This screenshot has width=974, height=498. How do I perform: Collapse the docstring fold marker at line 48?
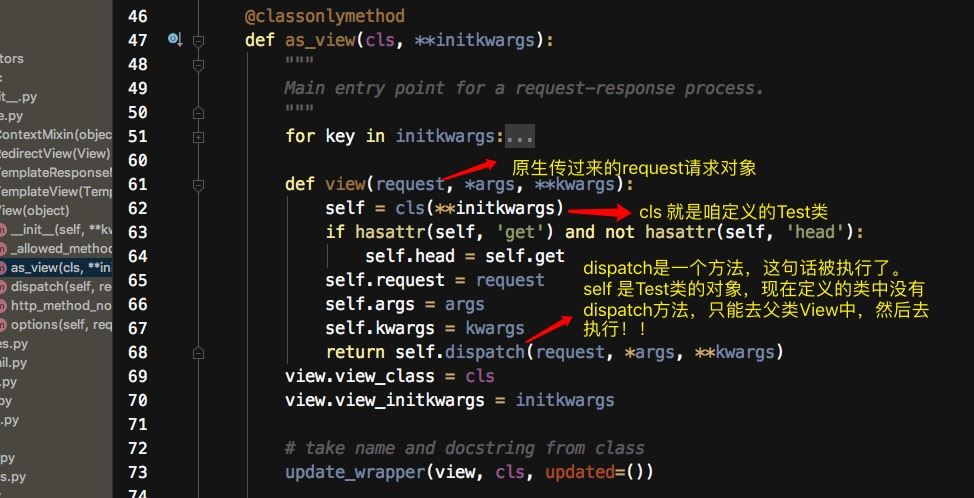(198, 65)
